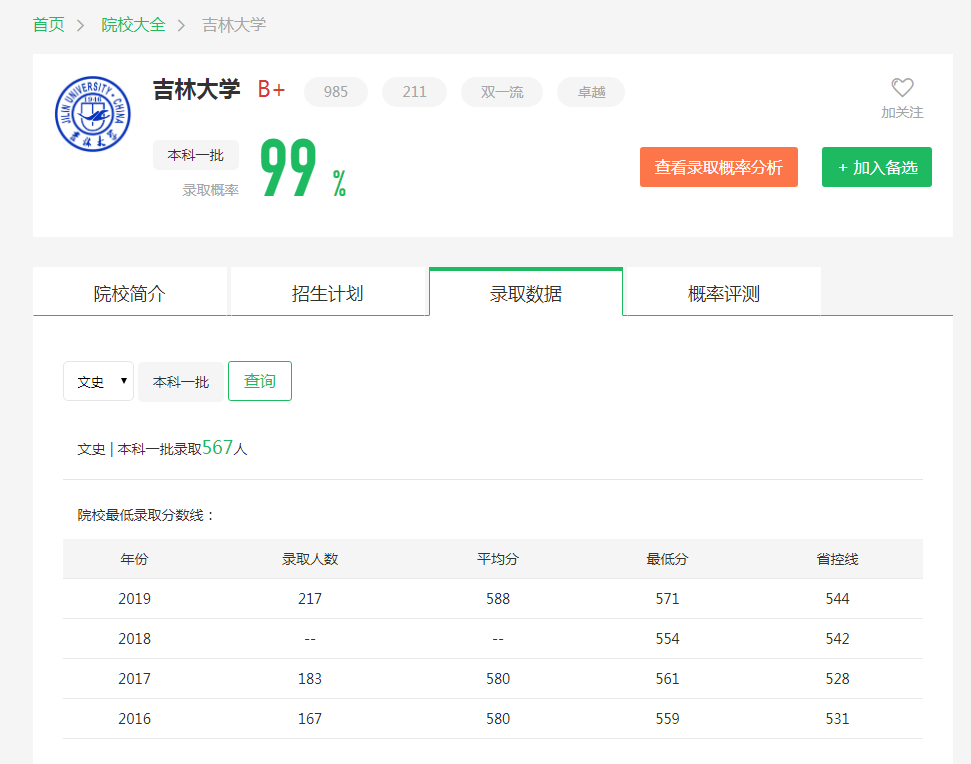Click the 985 badge label

[x=335, y=91]
